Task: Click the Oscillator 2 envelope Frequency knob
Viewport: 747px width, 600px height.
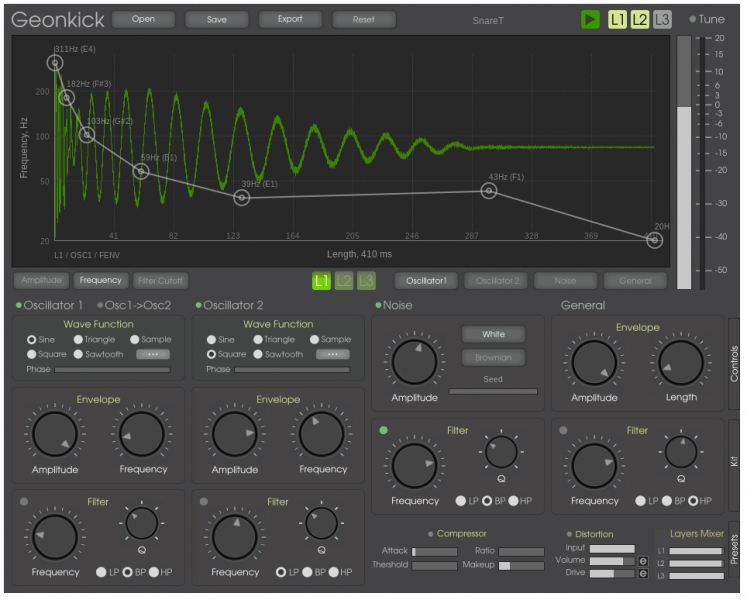Action: pos(322,435)
